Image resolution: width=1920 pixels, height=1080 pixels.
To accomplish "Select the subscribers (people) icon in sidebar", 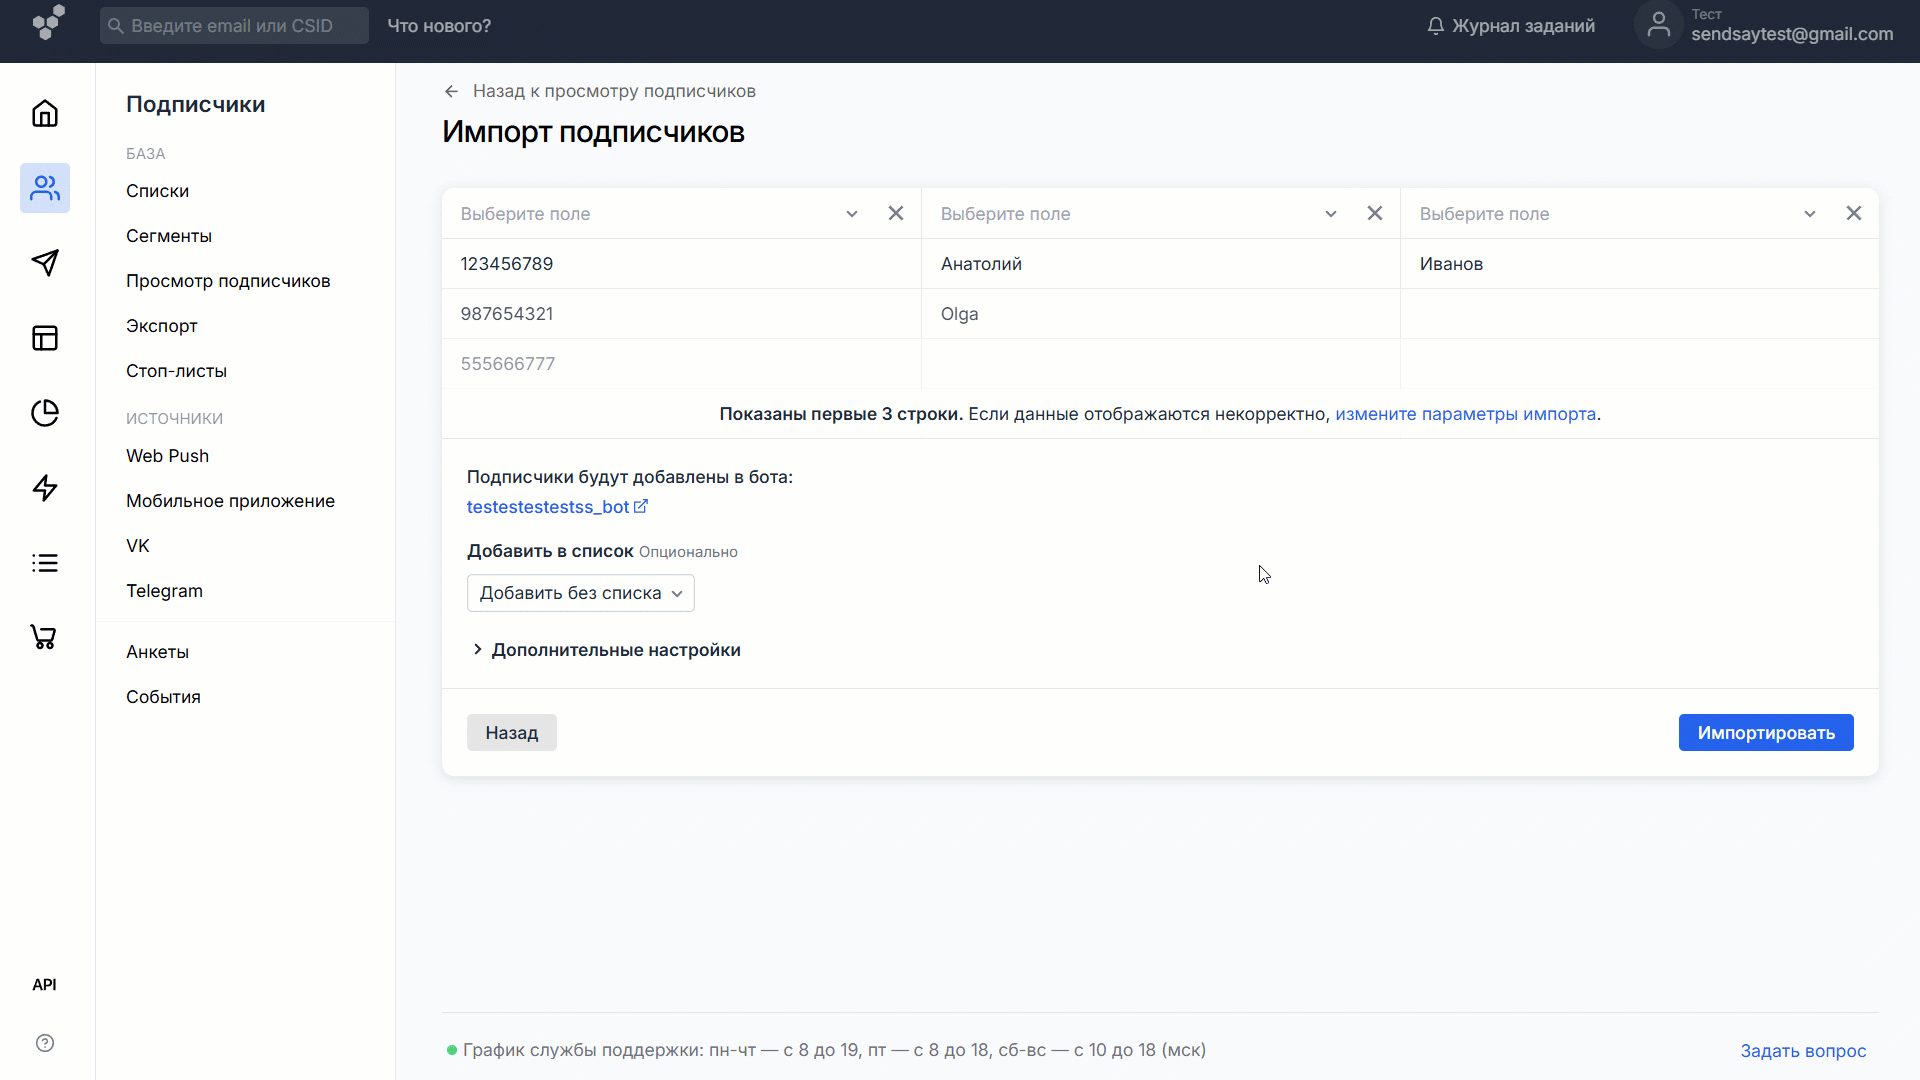I will tap(45, 188).
